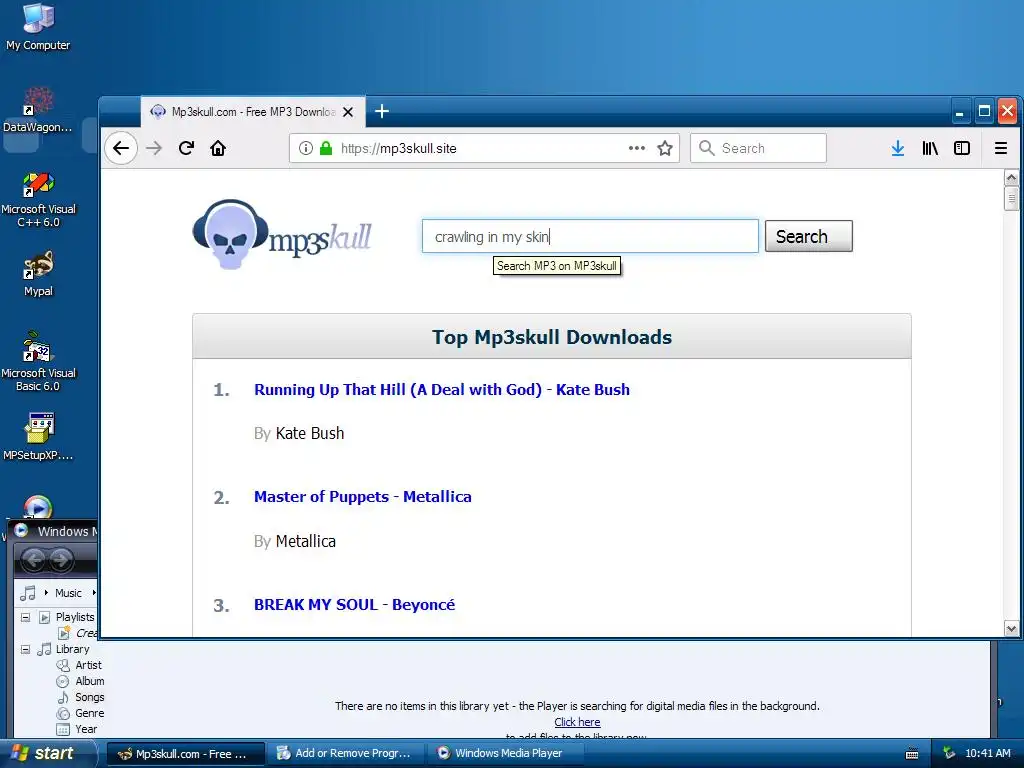The width and height of the screenshot is (1024, 768).
Task: Open the browser home page icon
Action: [218, 148]
